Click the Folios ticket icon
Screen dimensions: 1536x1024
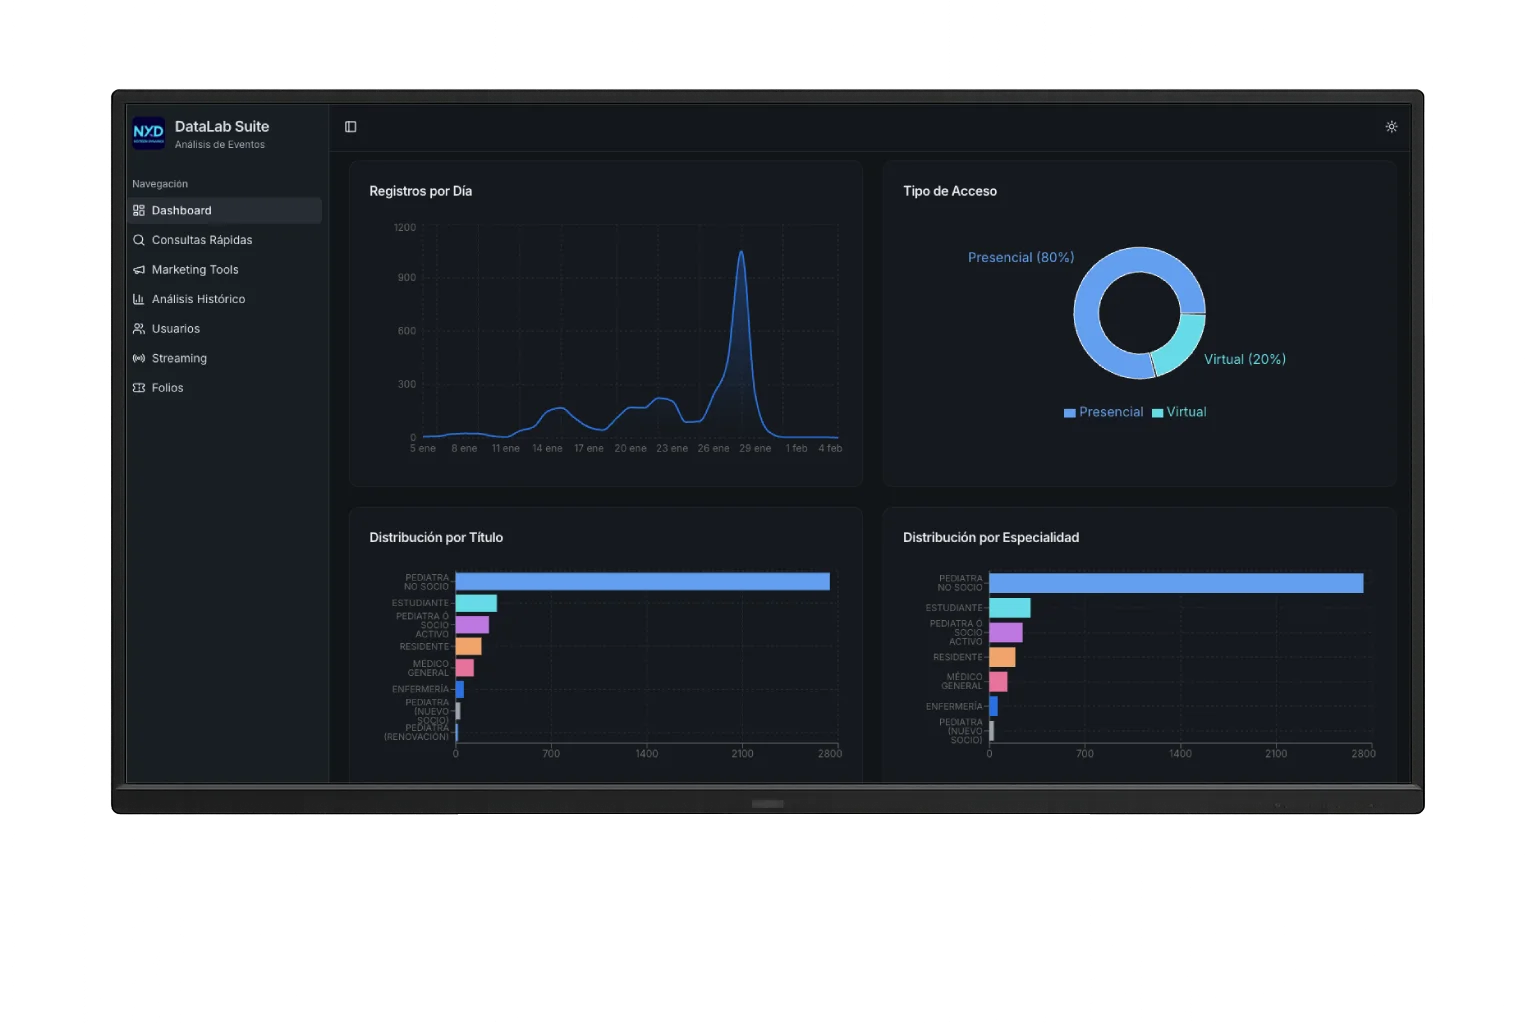(x=139, y=388)
